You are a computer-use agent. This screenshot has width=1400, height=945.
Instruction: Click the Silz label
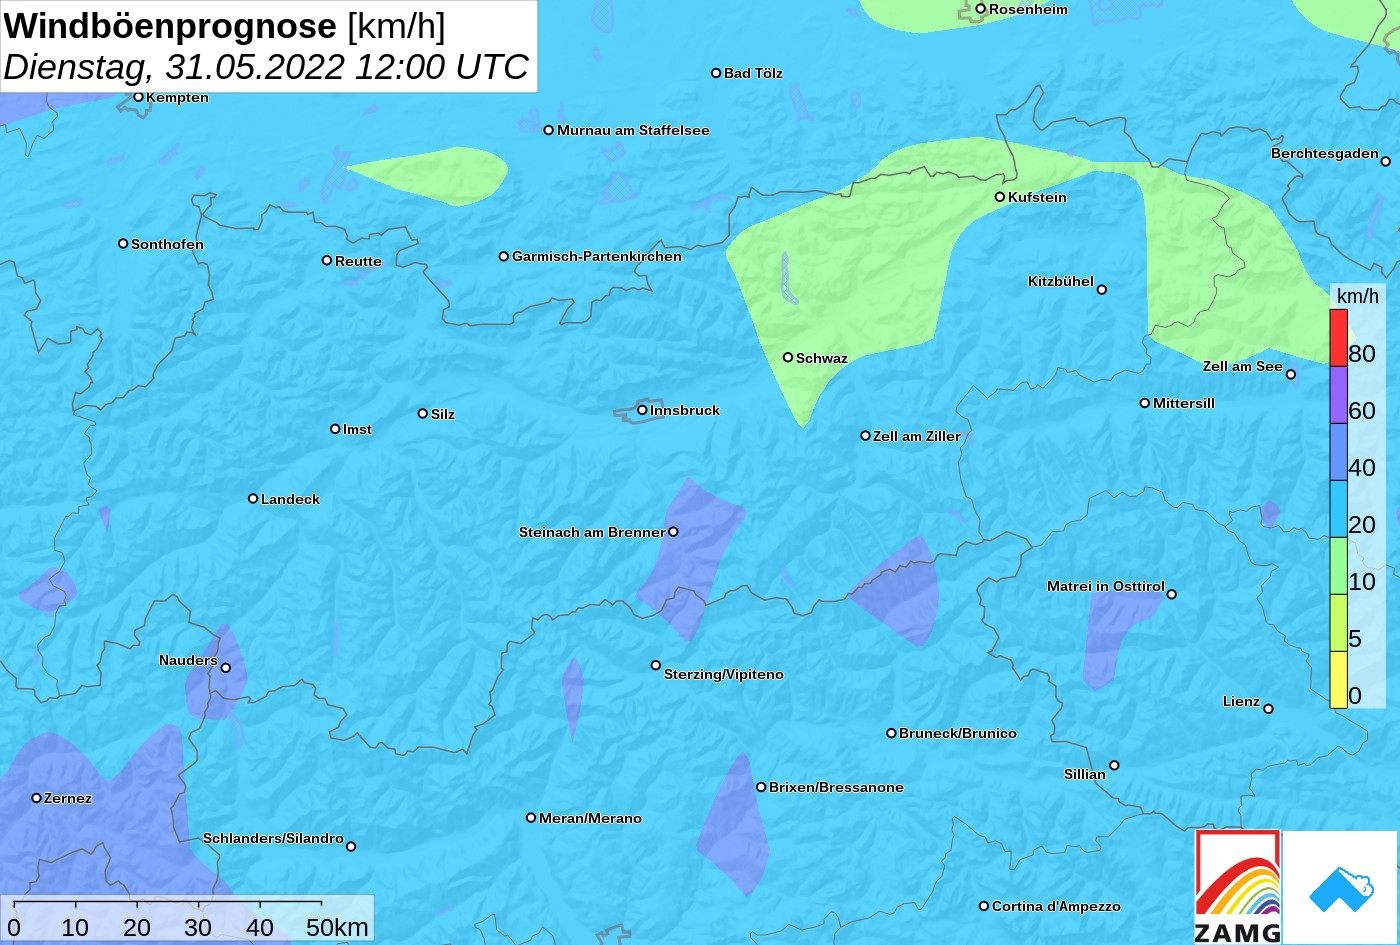[x=443, y=414]
